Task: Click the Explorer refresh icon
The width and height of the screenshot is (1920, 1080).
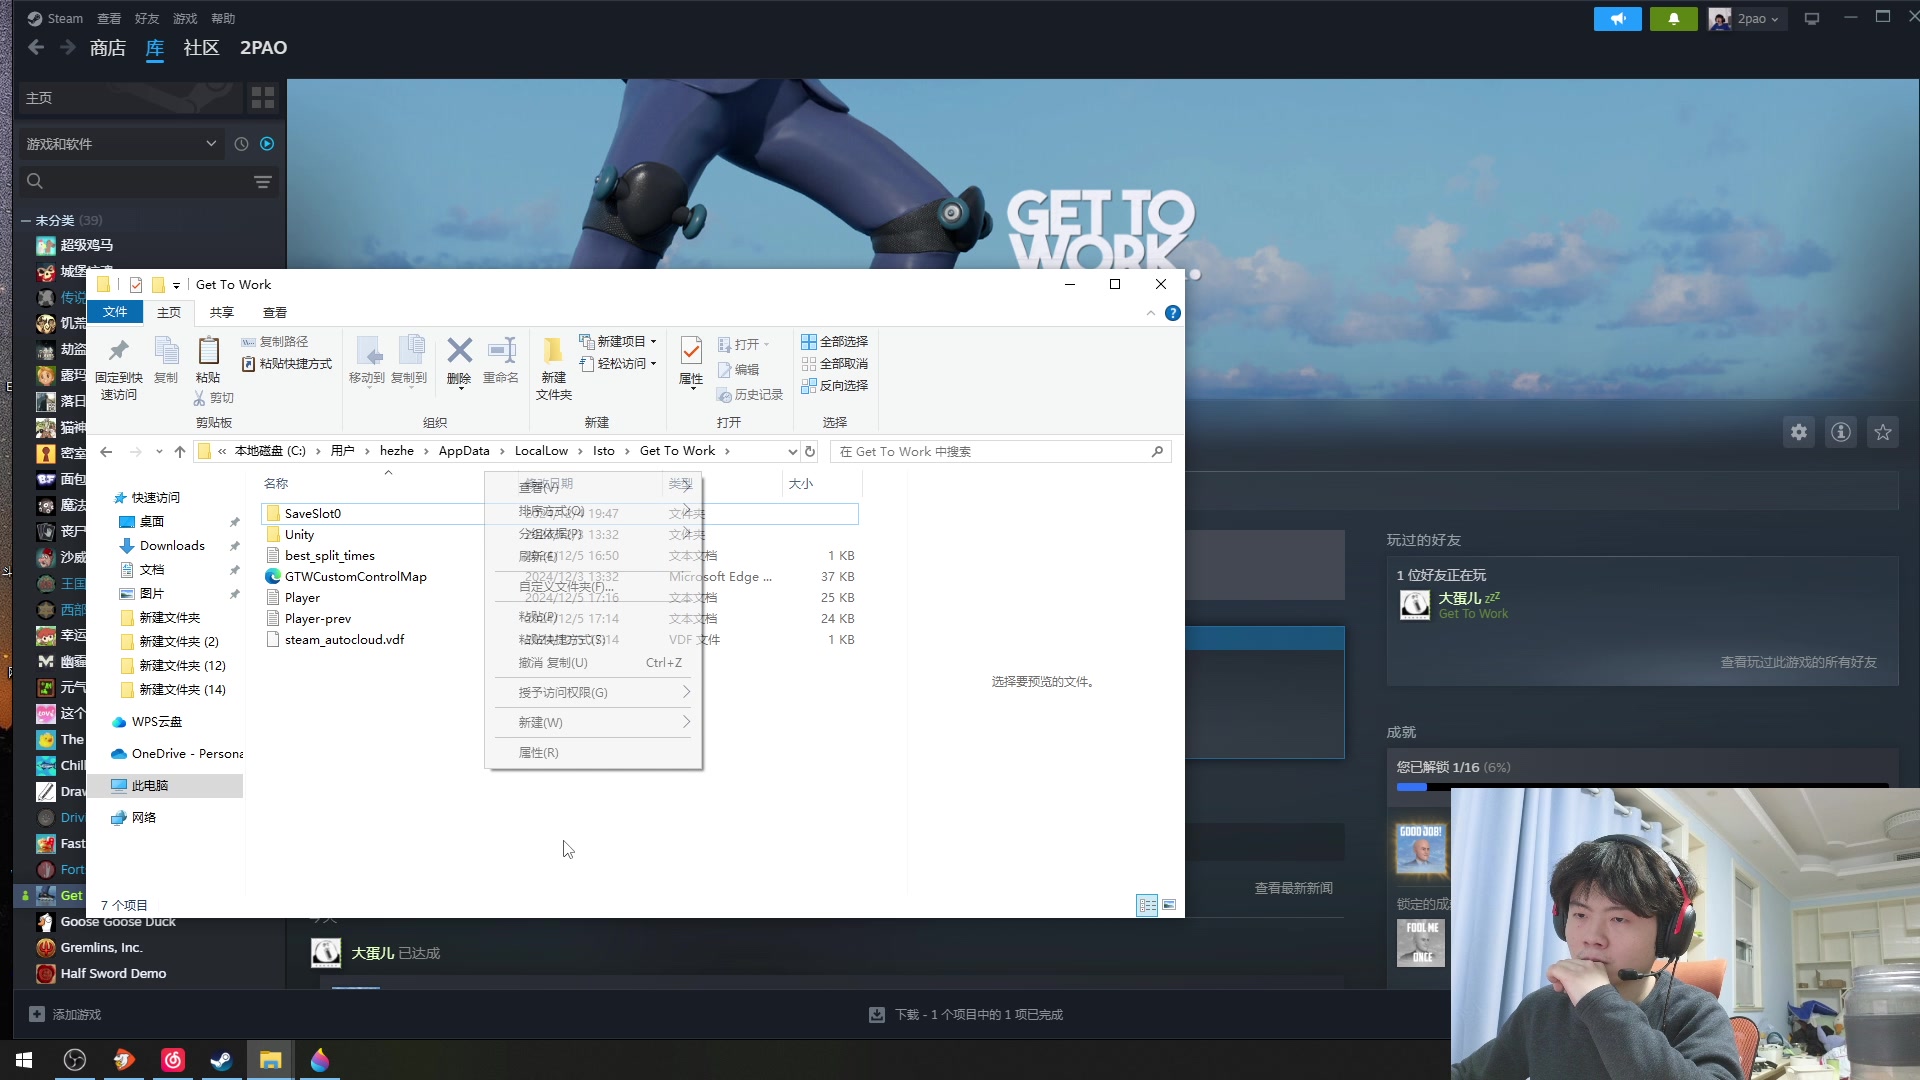Action: (810, 452)
